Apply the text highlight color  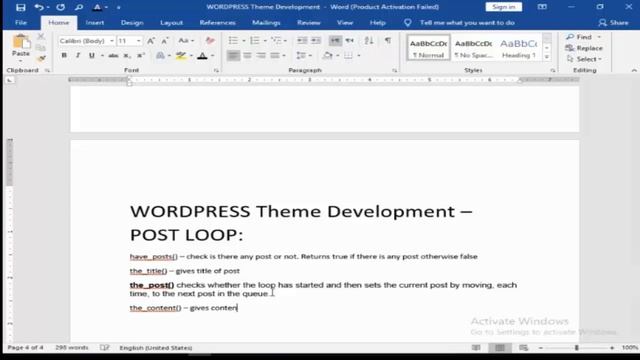[x=181, y=56]
